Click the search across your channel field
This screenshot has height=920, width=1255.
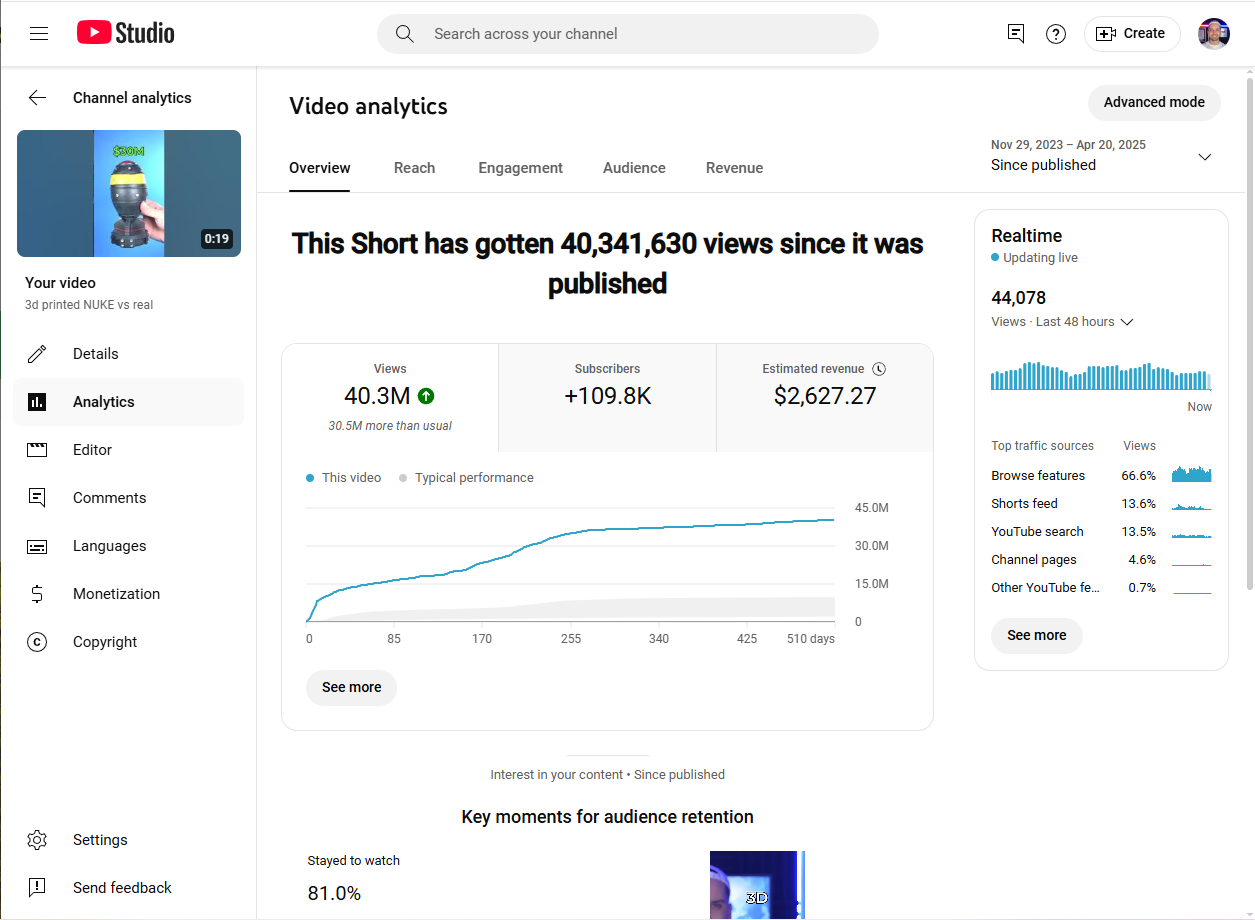coord(627,34)
